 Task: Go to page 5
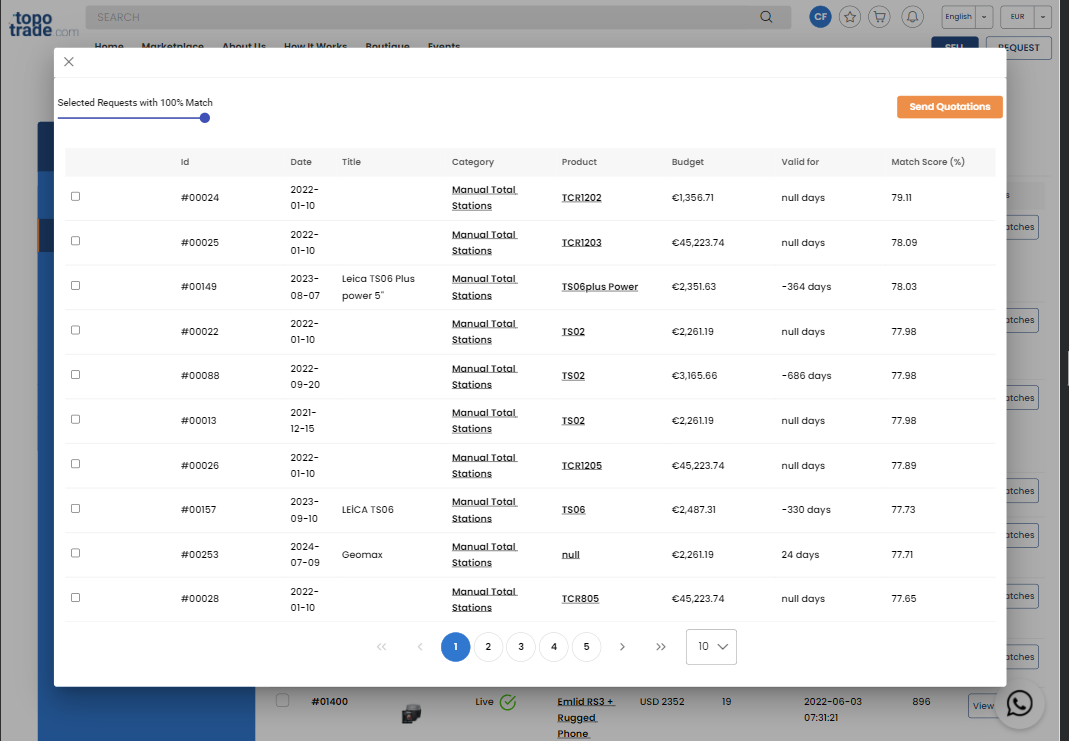(x=586, y=647)
